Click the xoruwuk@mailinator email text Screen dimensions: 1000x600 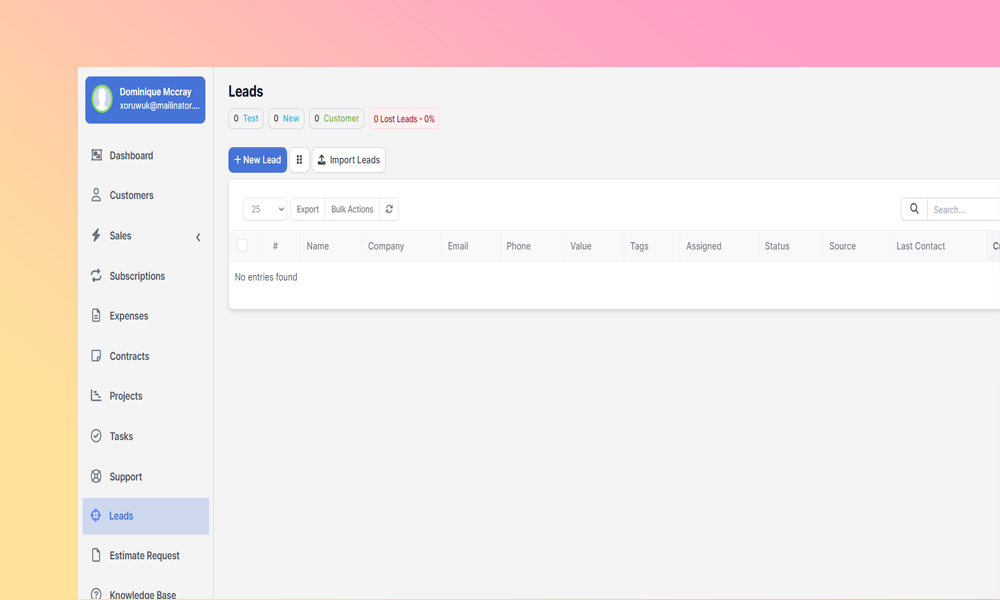(x=159, y=105)
